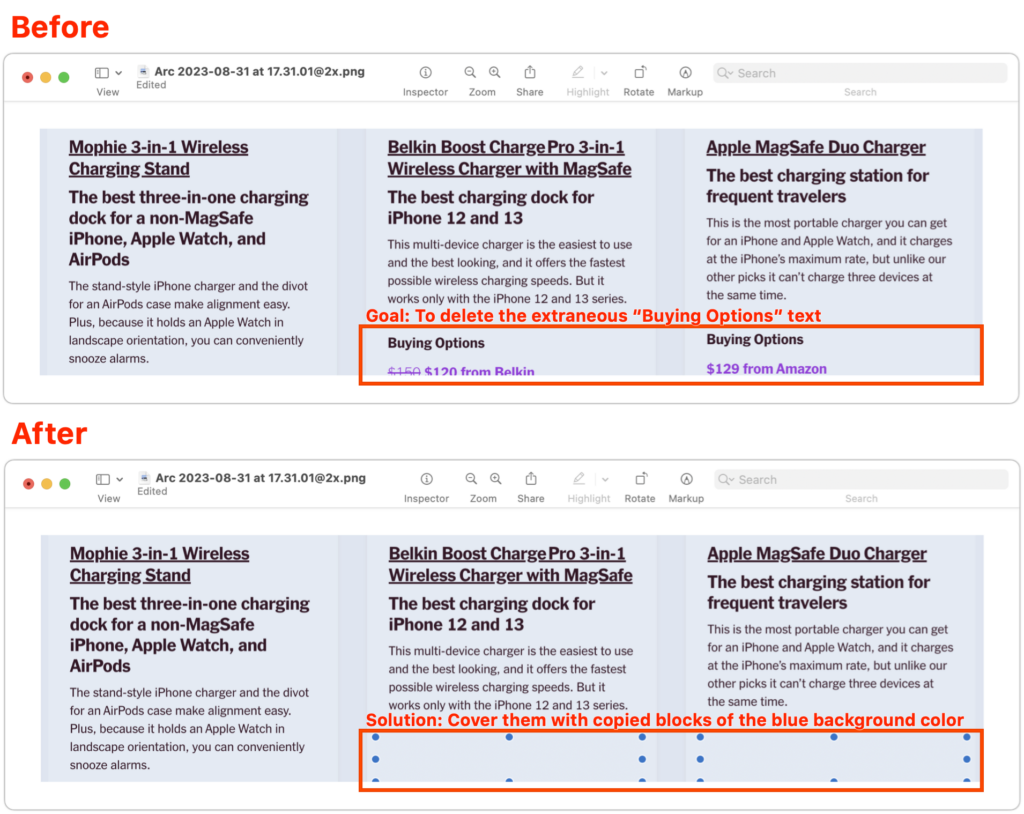Expand the View chevron in After window
The image size is (1024, 814).
pos(120,480)
